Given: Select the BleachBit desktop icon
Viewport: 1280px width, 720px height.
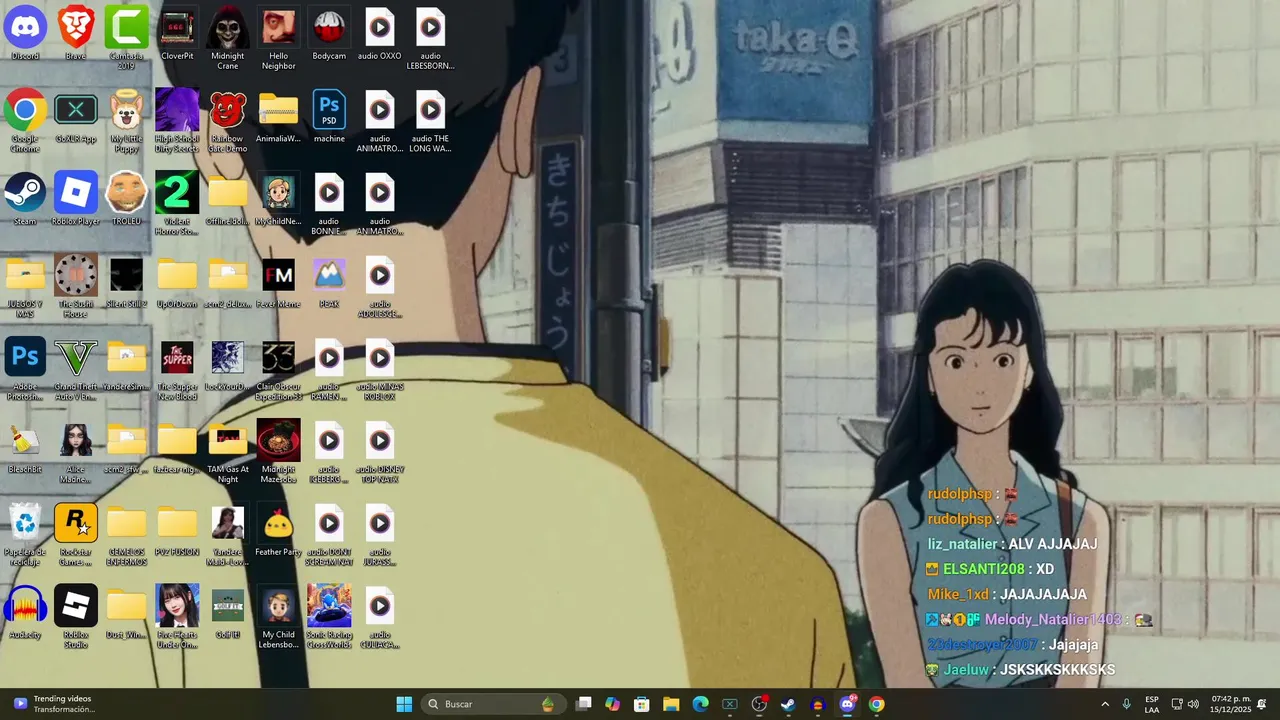Looking at the screenshot, I should click(x=25, y=447).
